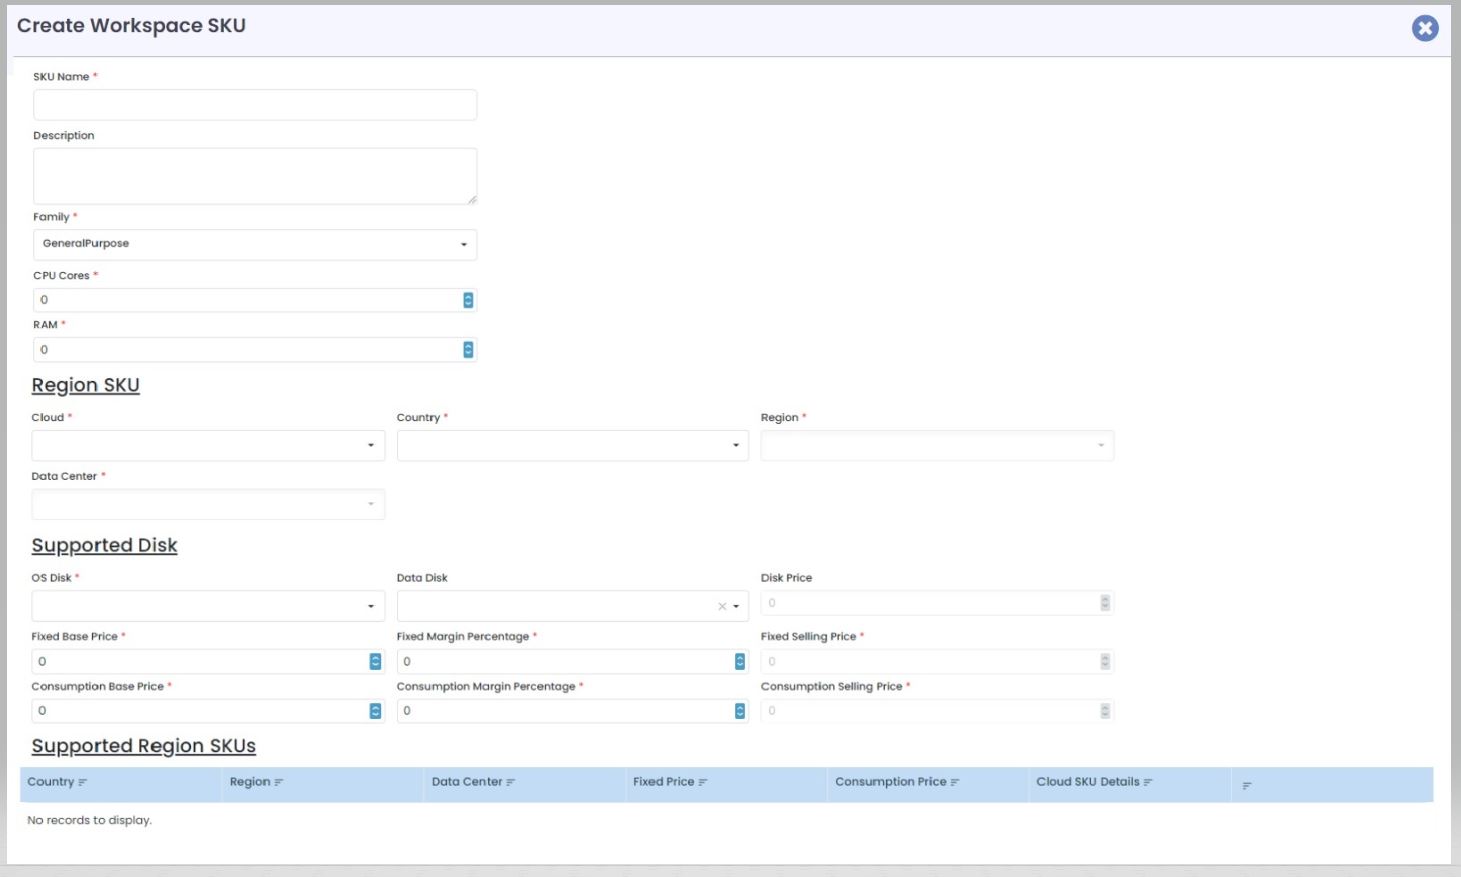Open the Fixed Price column filter icon

[703, 783]
